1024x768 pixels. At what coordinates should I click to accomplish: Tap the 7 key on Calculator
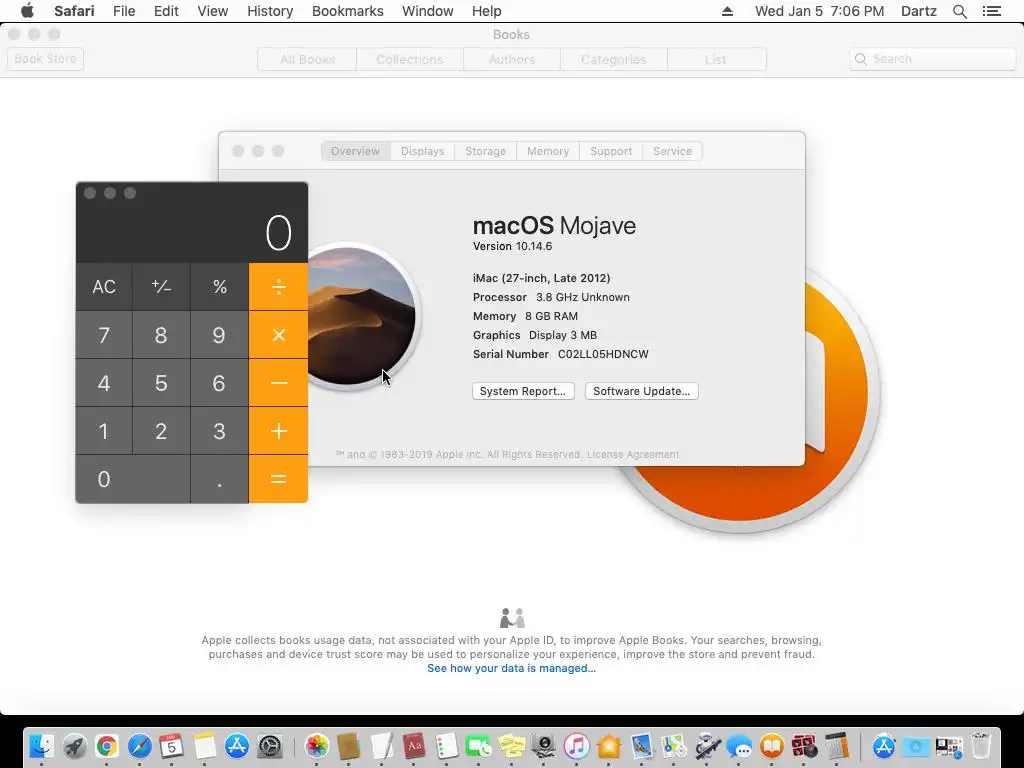pos(104,335)
